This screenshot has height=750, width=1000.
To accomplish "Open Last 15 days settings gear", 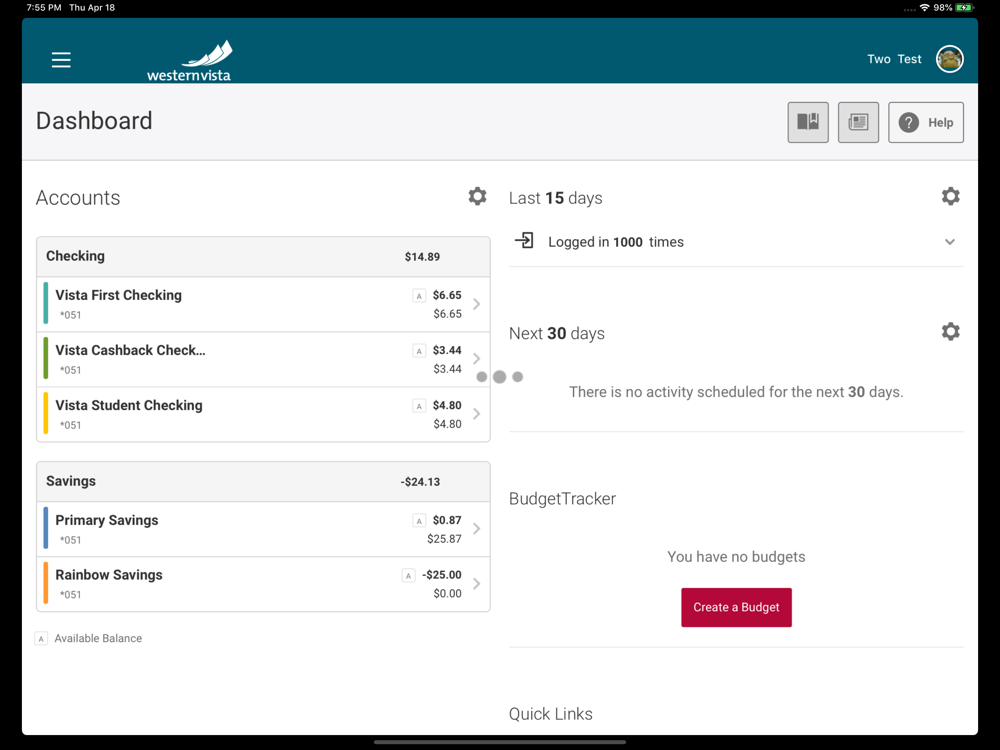I will click(x=950, y=196).
